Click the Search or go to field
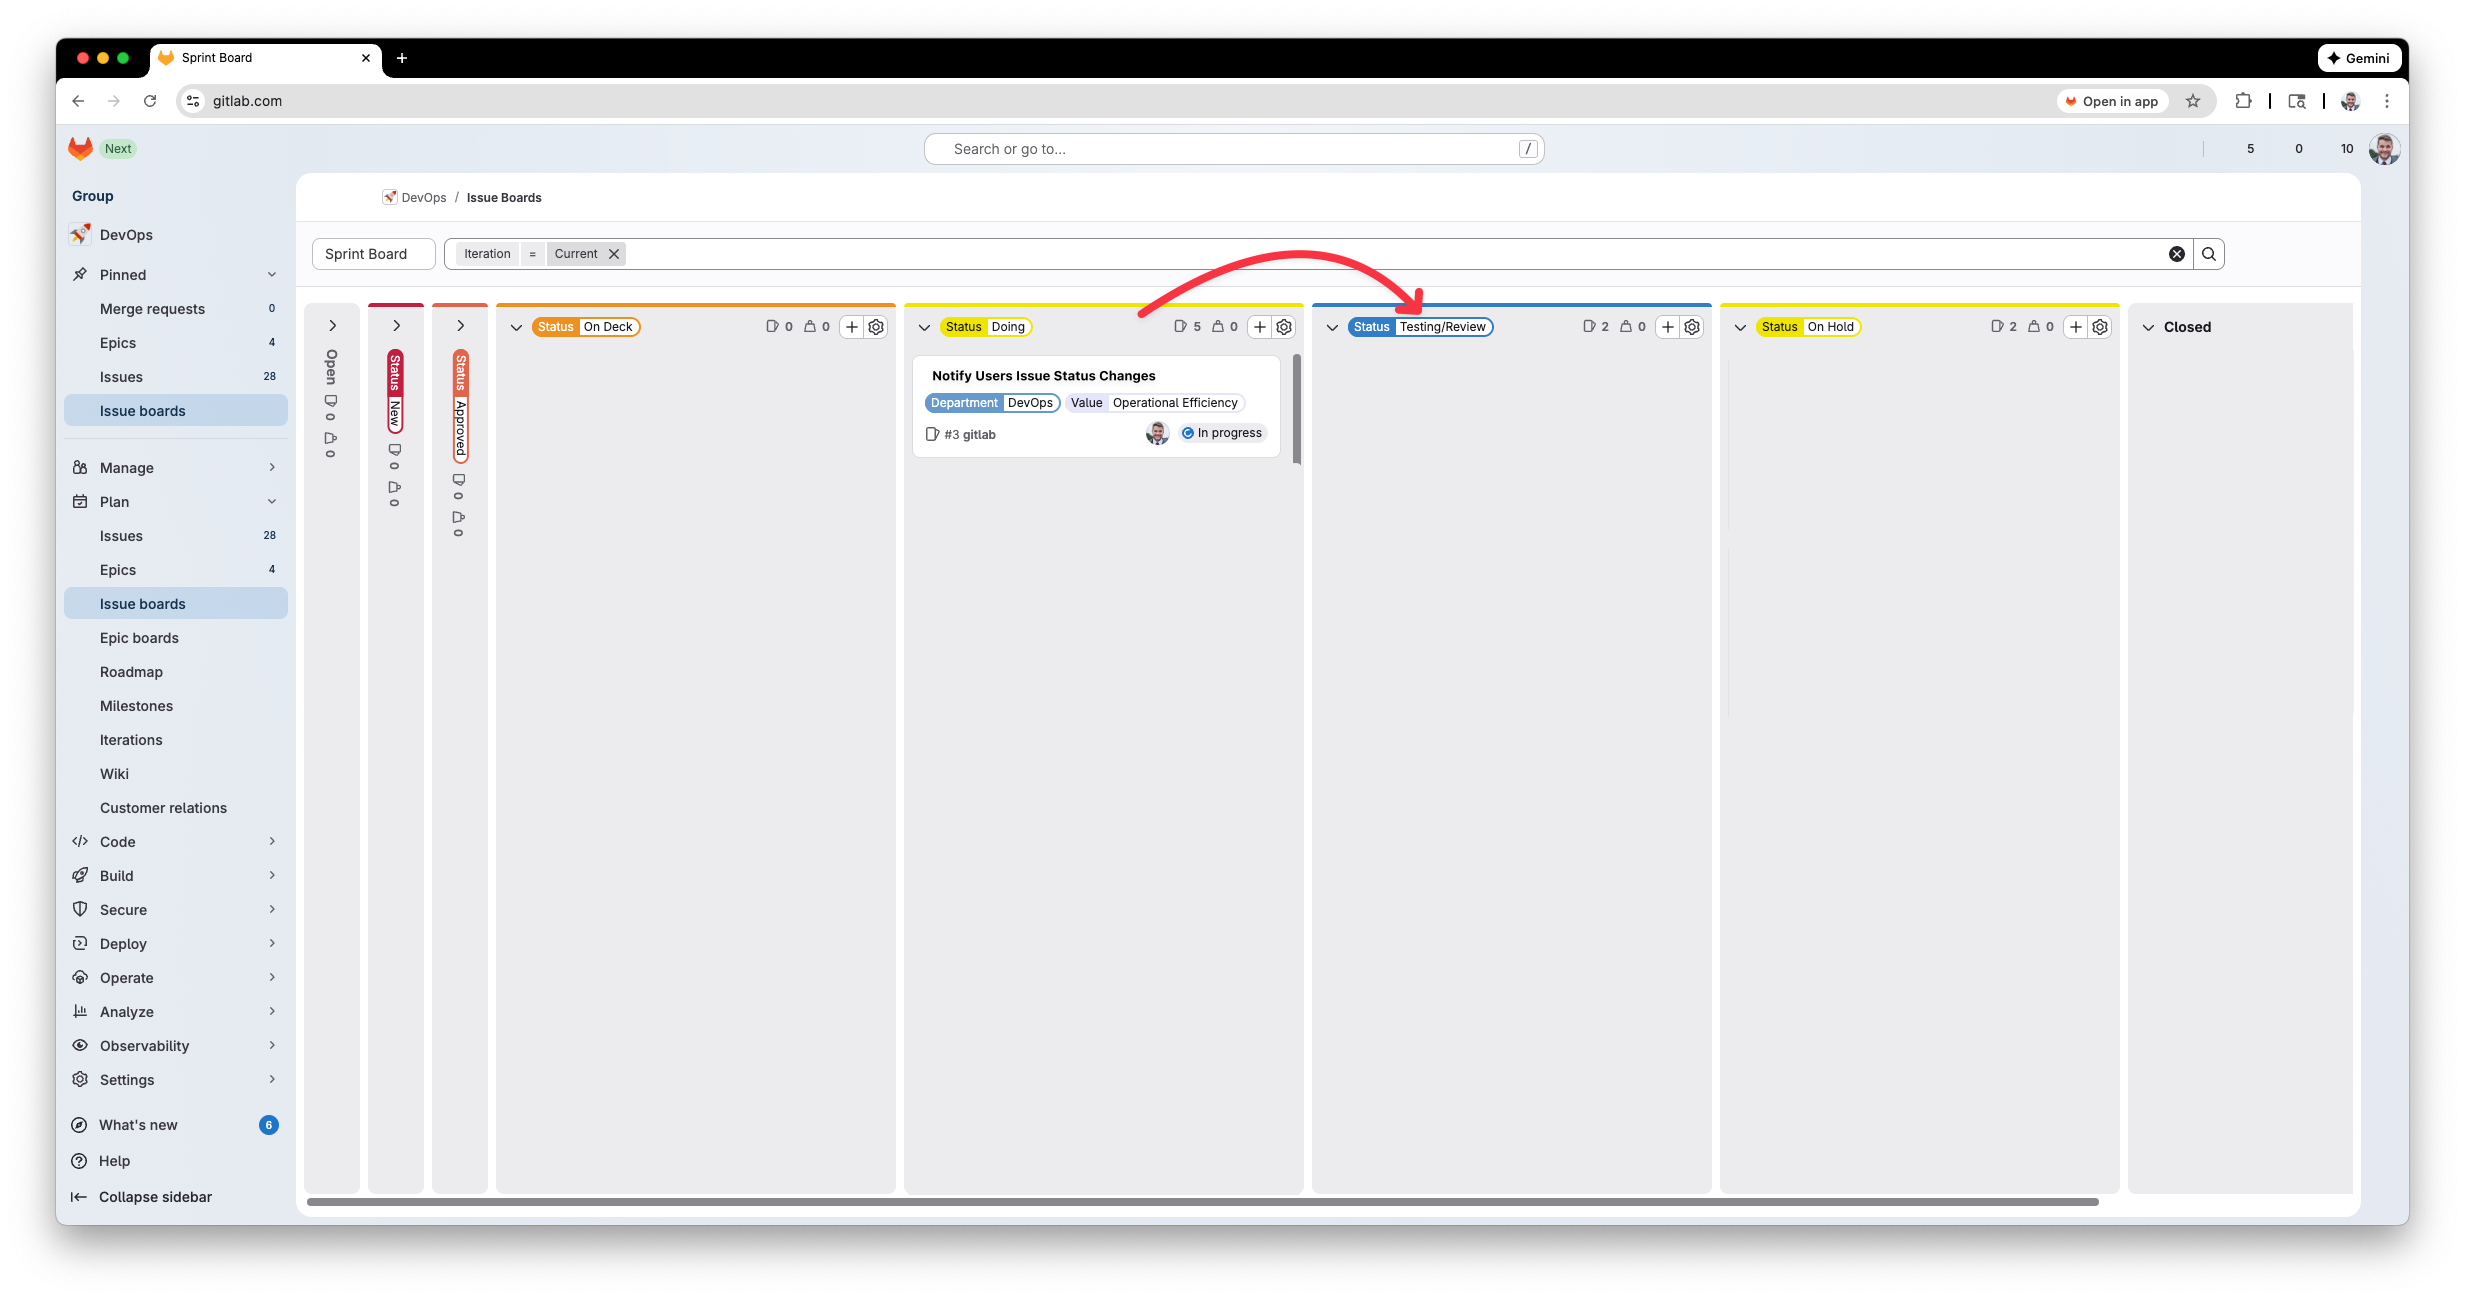The image size is (2465, 1299). pos(1233,149)
